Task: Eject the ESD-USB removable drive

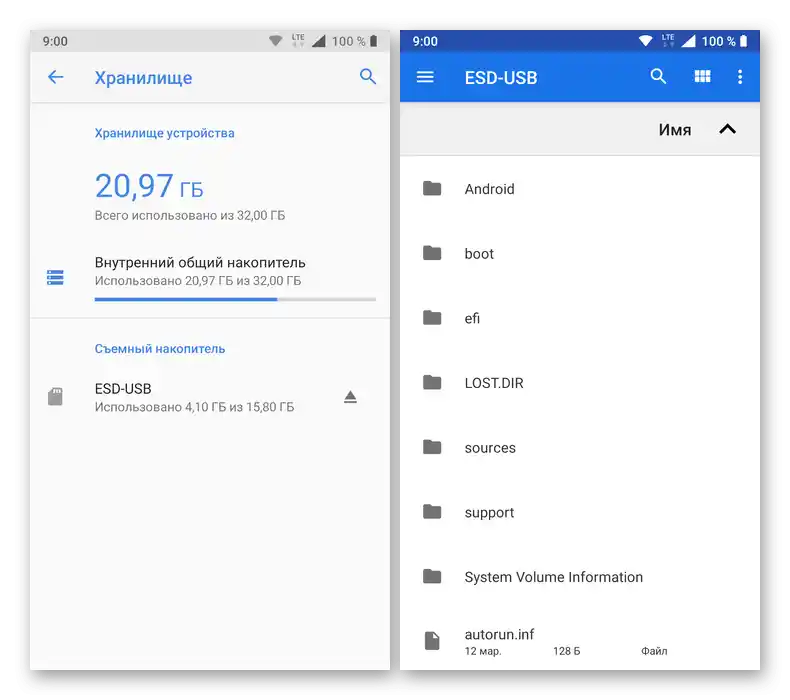Action: point(350,397)
